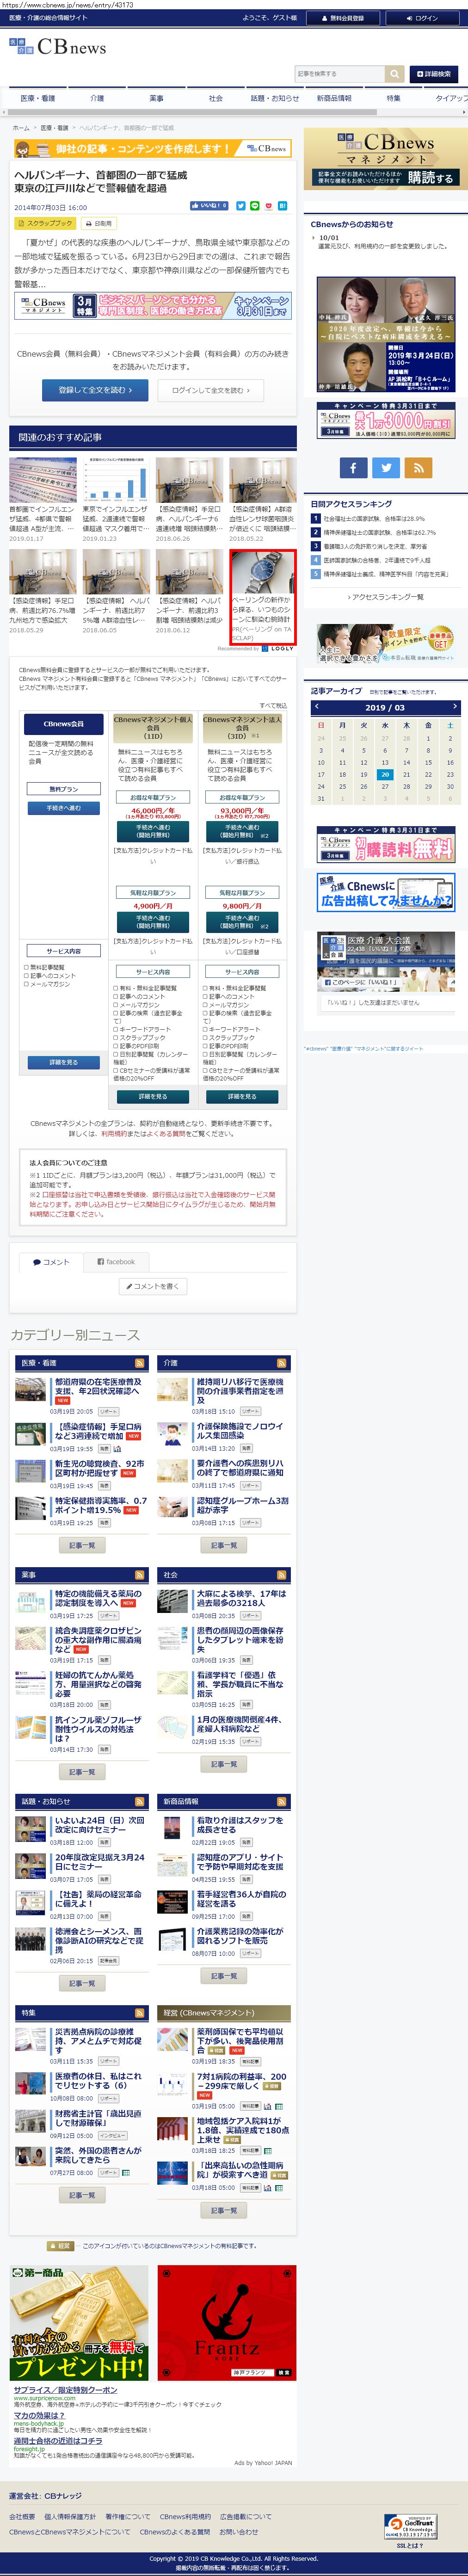
Task: Open the 医療・看護 navigation menu
Action: [x=38, y=99]
